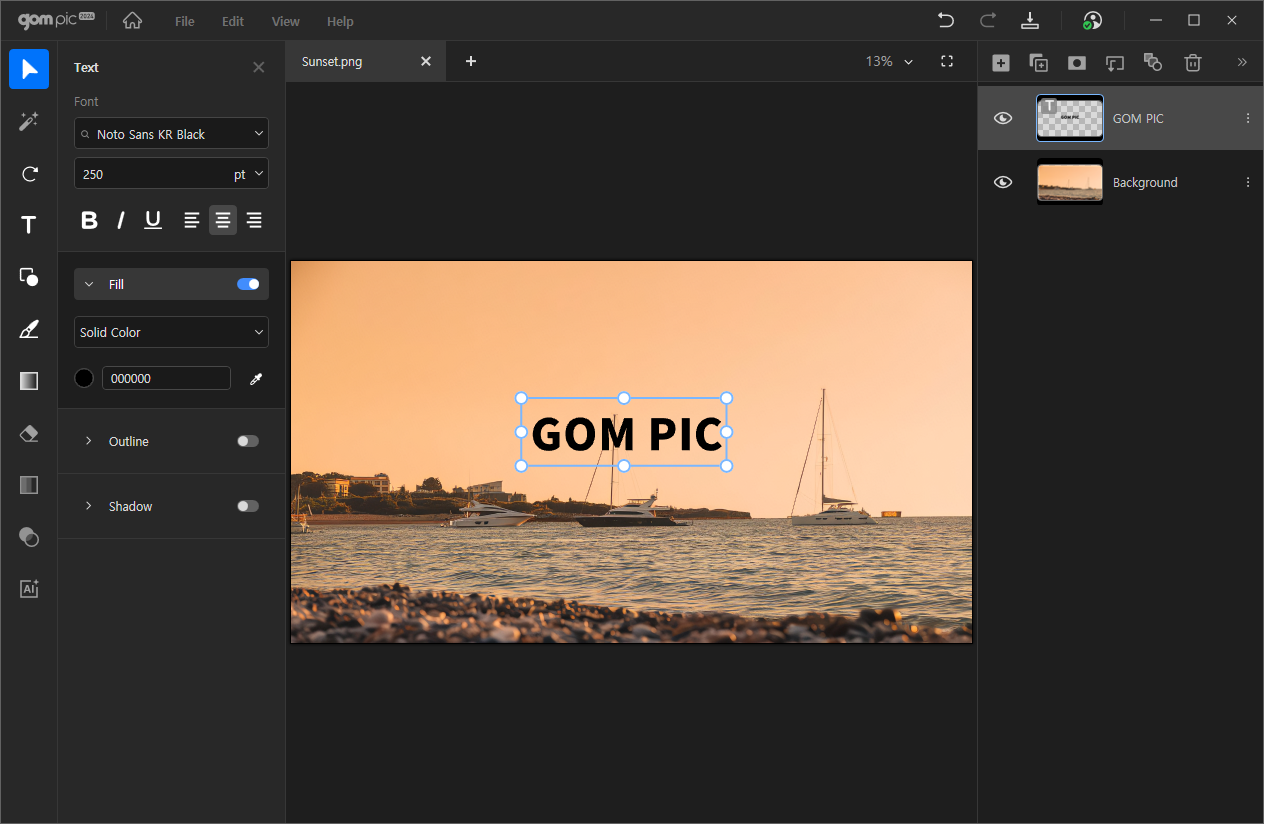Click the export download icon
Screen dimensions: 1264x824
[x=1030, y=21]
